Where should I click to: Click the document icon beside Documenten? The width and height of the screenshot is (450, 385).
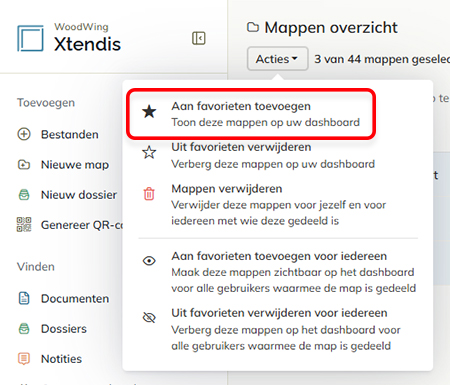[24, 298]
